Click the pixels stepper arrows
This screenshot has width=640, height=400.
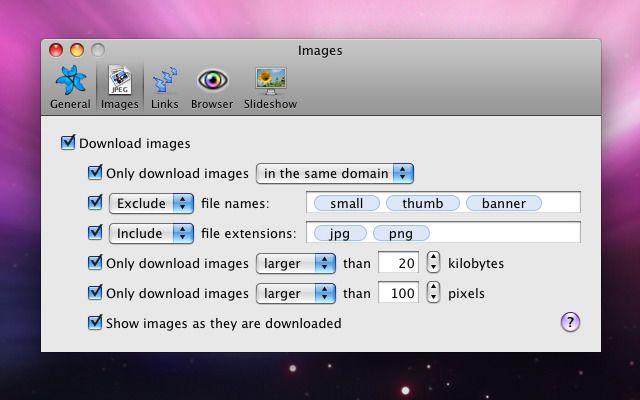tap(433, 294)
